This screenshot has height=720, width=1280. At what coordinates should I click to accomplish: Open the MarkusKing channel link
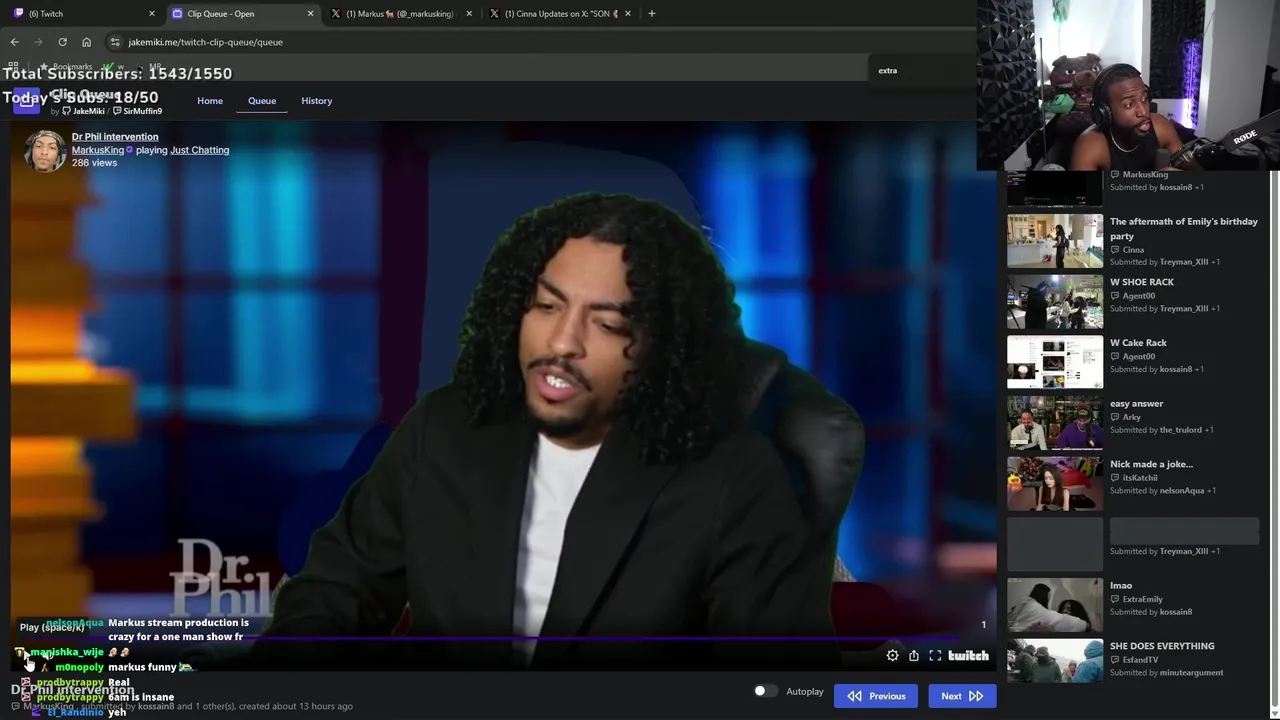98,150
